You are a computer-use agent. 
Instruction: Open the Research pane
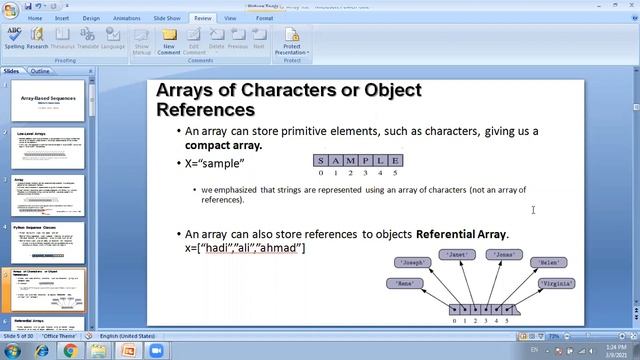click(x=37, y=38)
